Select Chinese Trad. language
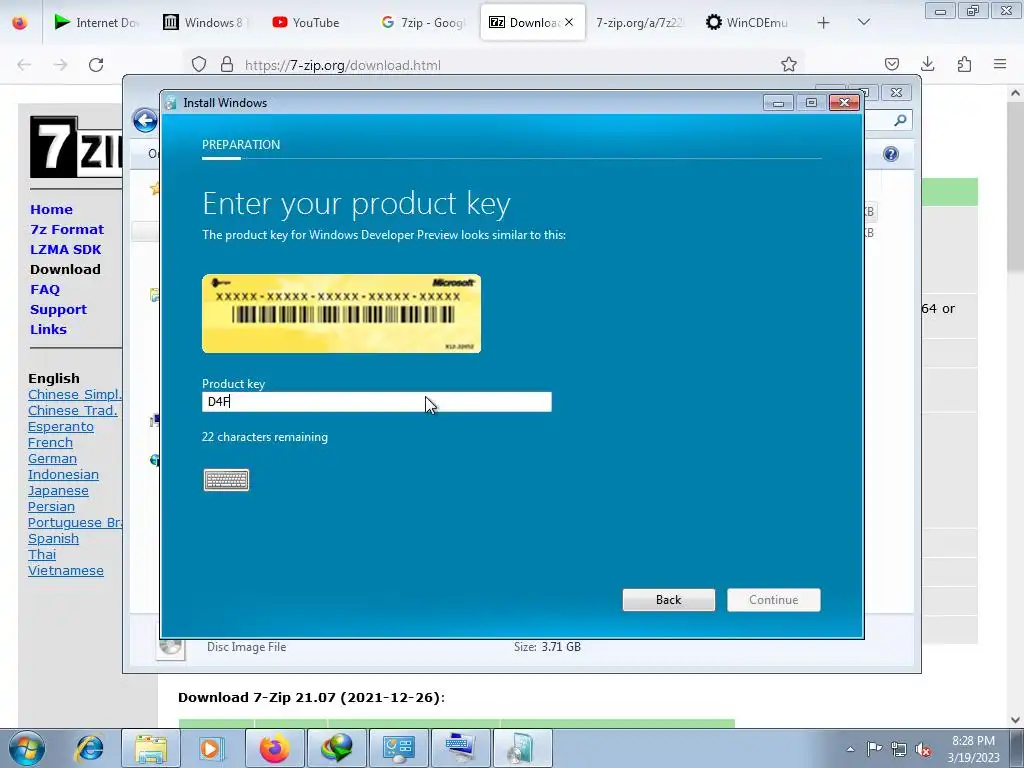Viewport: 1024px width, 768px height. [72, 410]
